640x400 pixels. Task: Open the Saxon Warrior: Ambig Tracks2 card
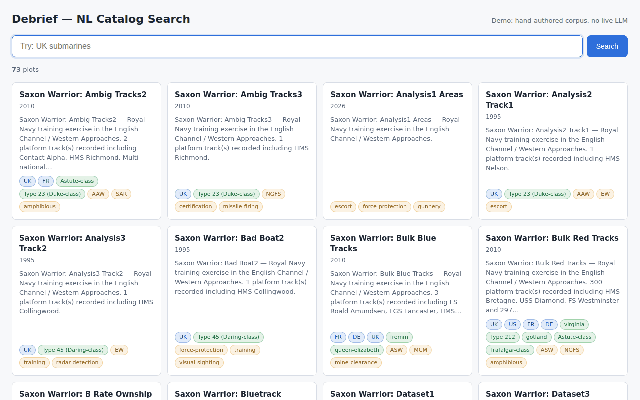tap(83, 95)
